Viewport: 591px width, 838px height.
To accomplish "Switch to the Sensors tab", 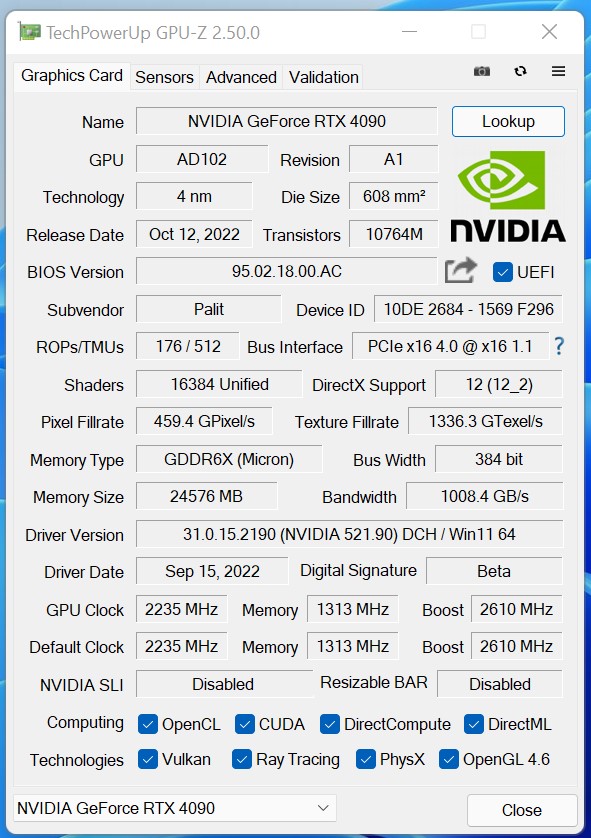I will tap(164, 77).
